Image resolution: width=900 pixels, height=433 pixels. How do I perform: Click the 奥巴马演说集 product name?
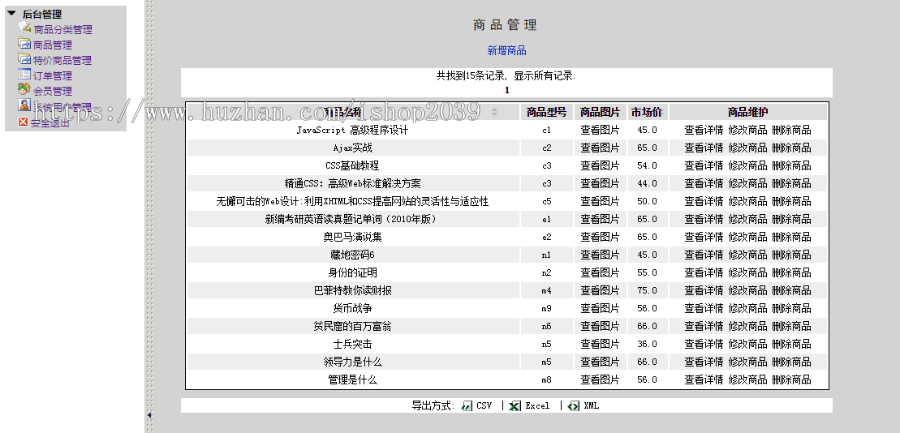pyautogui.click(x=352, y=237)
